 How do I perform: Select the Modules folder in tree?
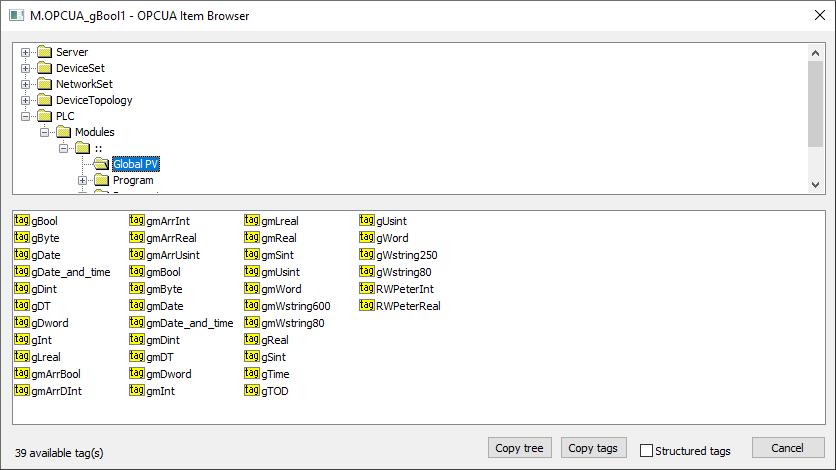(x=94, y=132)
